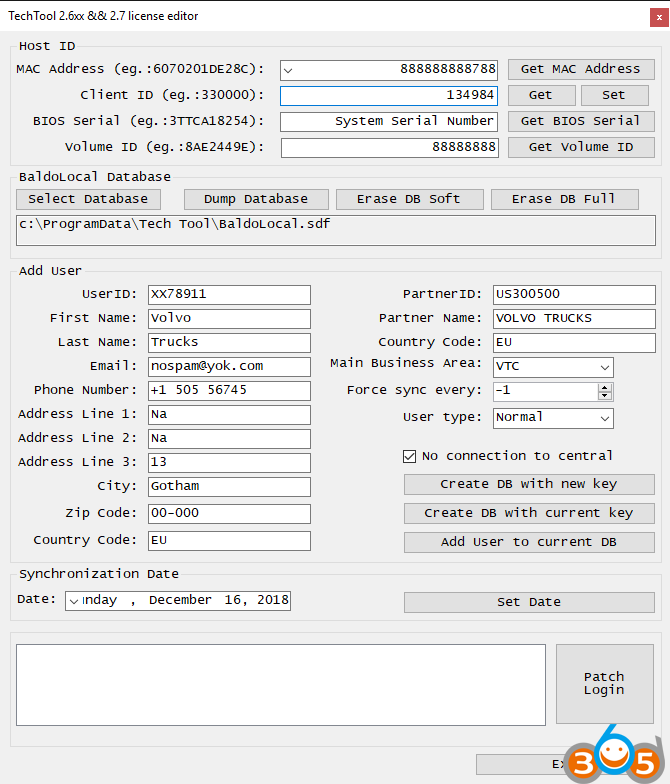Click Erase DB Soft button
Image resolution: width=670 pixels, height=784 pixels.
410,199
